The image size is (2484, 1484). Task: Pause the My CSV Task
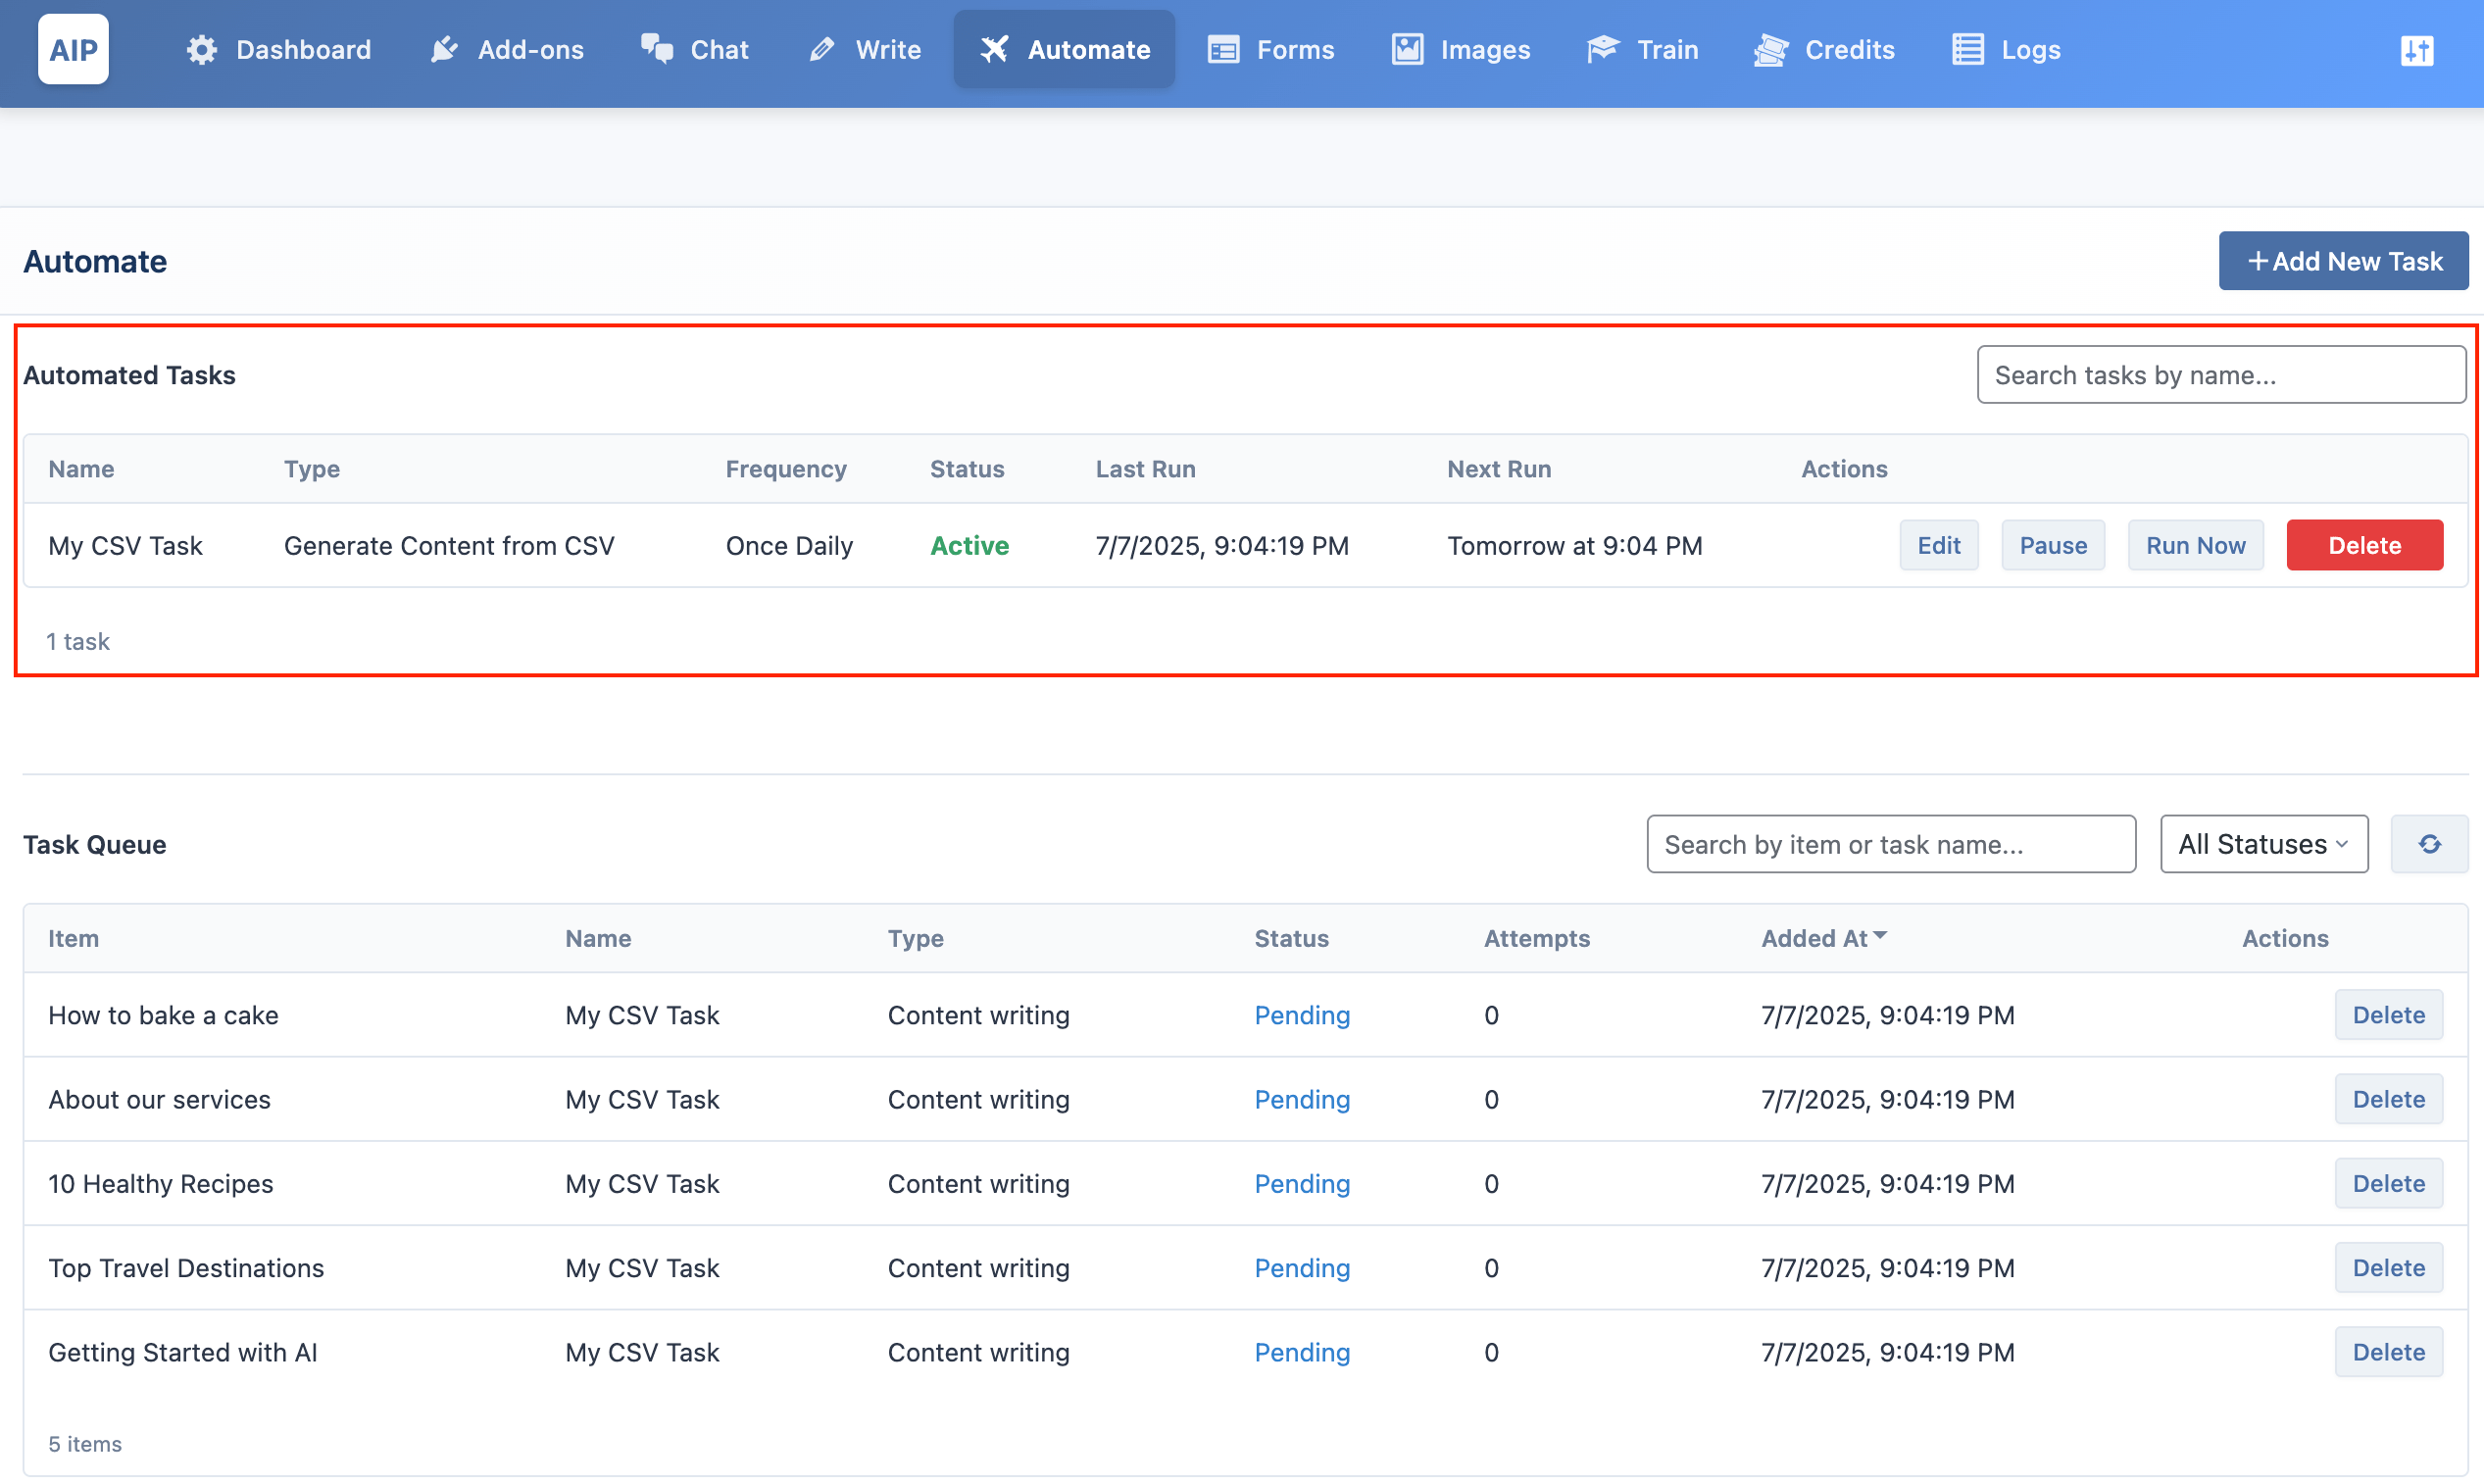[2053, 545]
